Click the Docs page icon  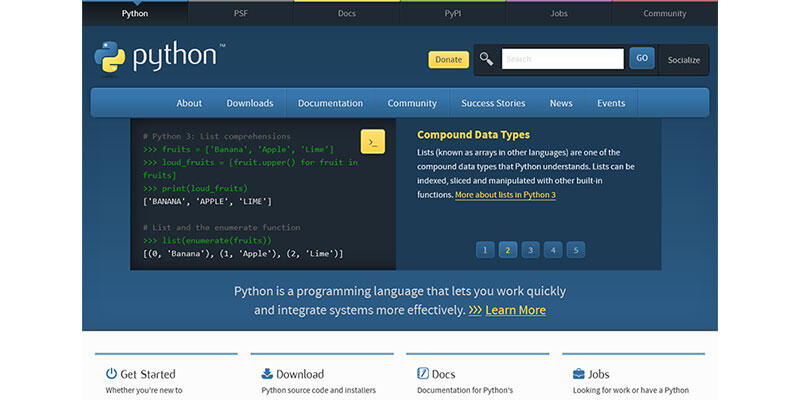coord(422,373)
